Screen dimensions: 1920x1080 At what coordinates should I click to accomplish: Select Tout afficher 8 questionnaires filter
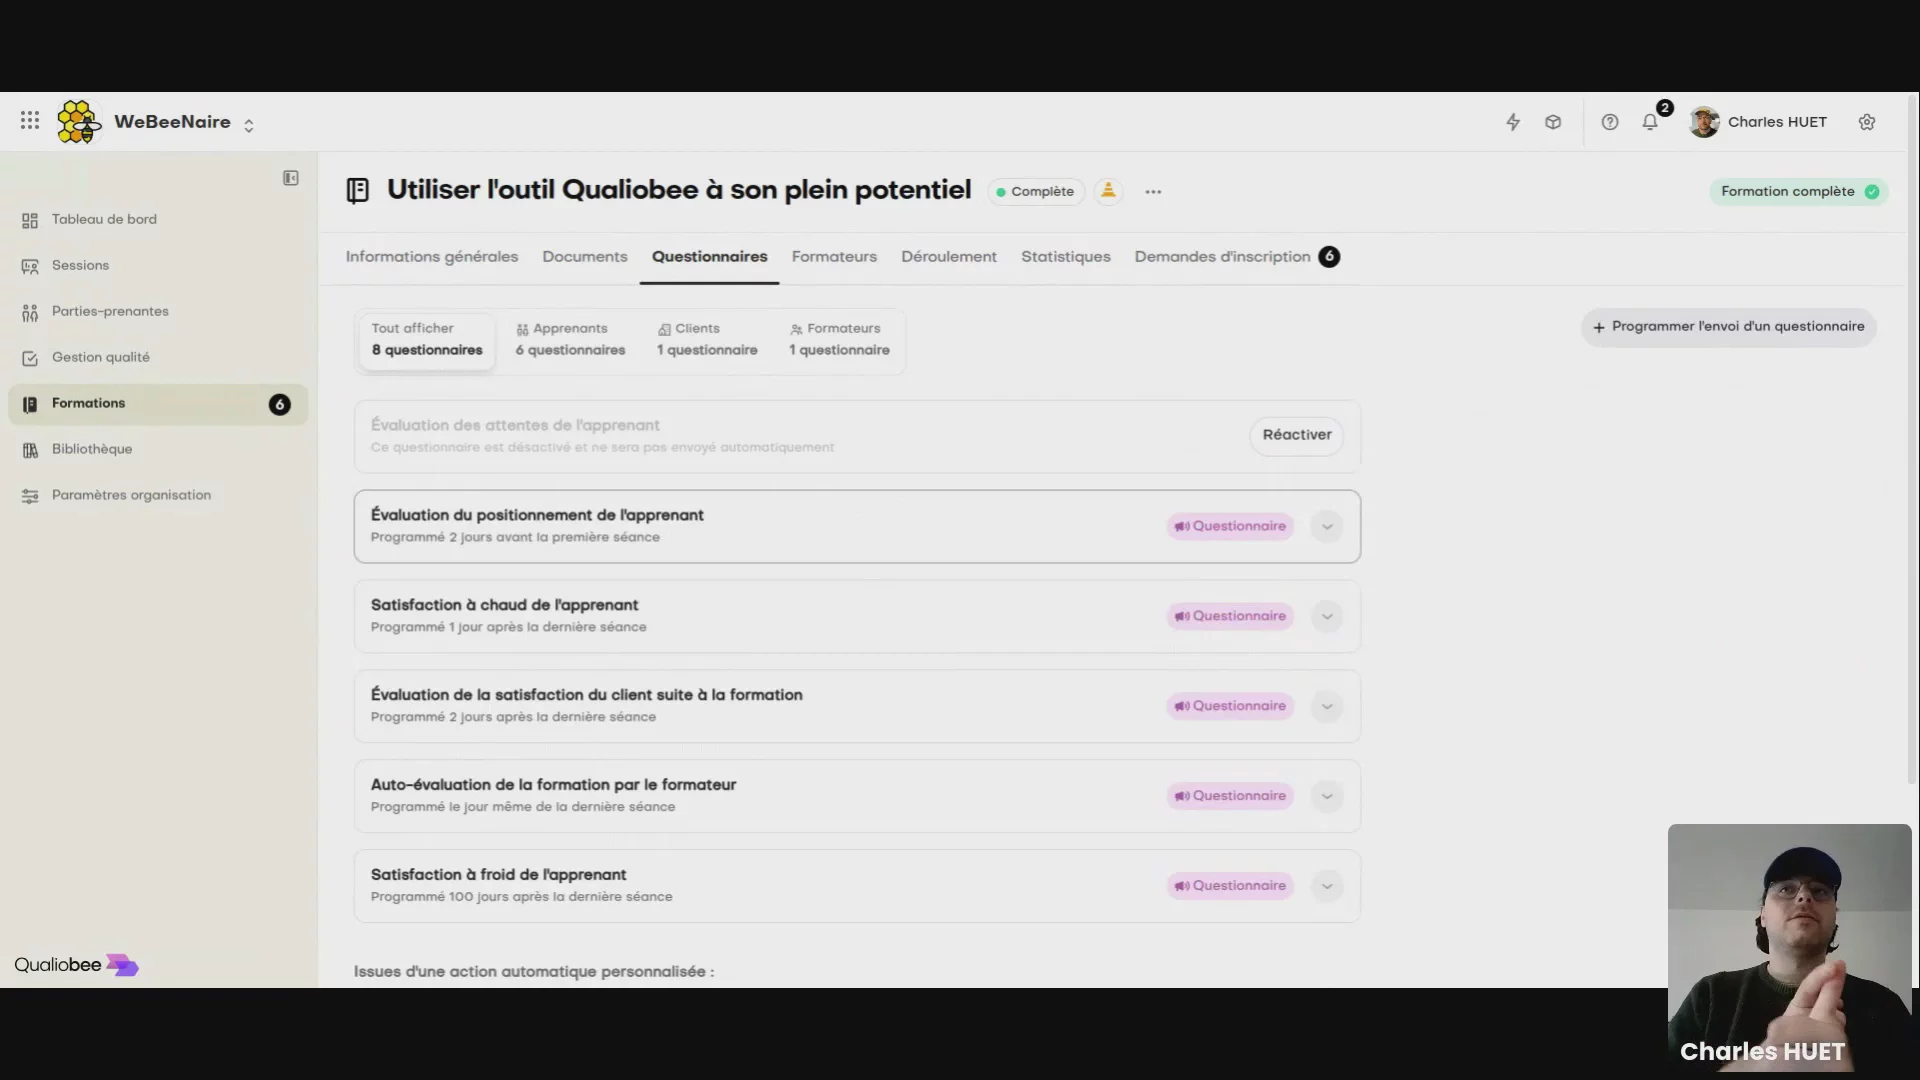click(427, 340)
